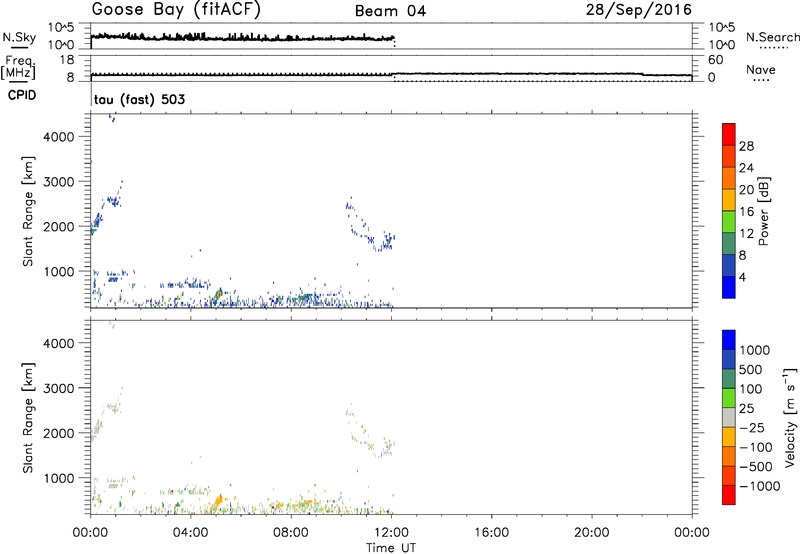Viewport: 800px width, 554px height.
Task: Pick the light green 12–16 dB power swatch
Action: [x=729, y=222]
